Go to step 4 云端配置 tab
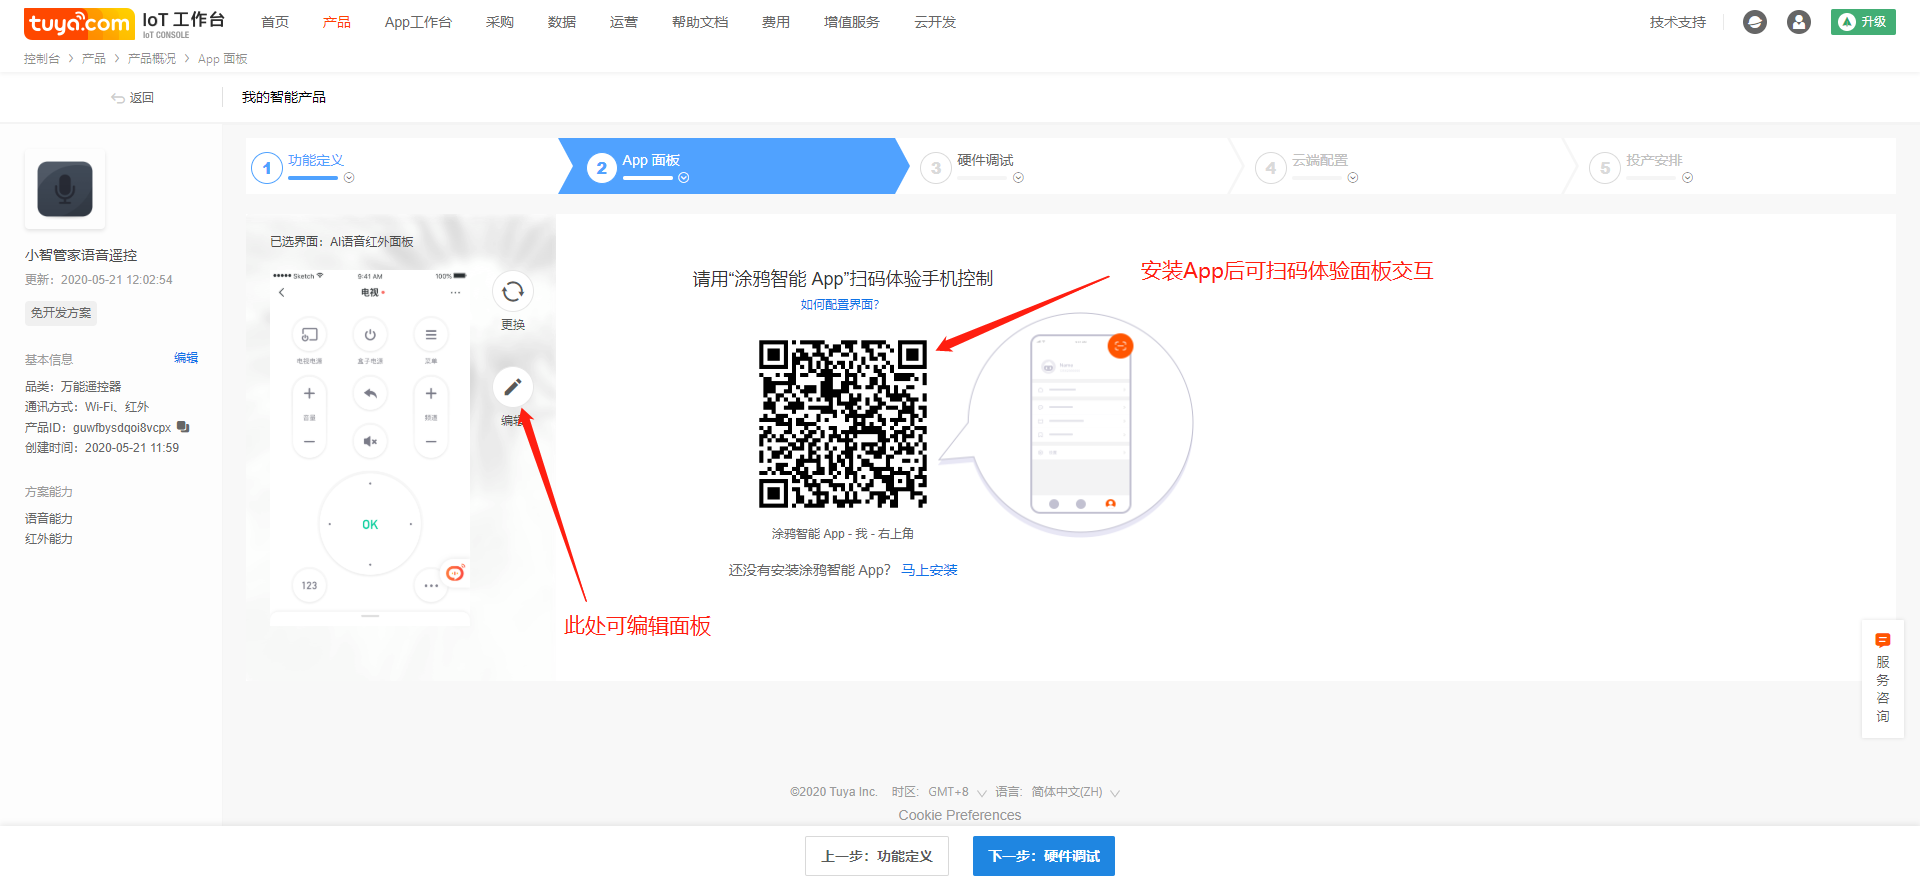The image size is (1920, 888). click(x=1319, y=161)
